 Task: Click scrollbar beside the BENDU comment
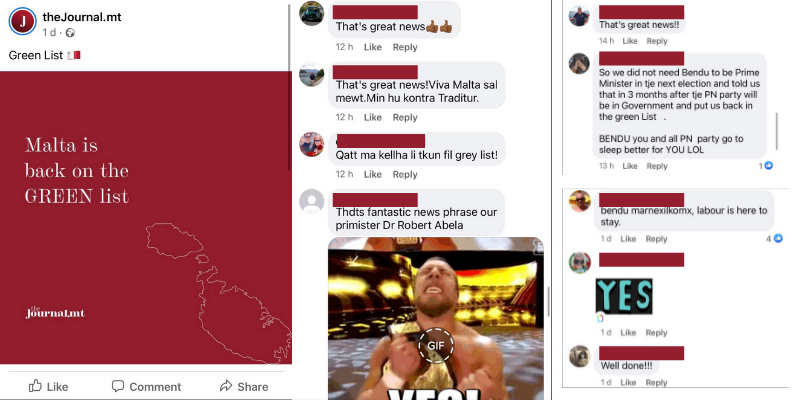point(777,132)
